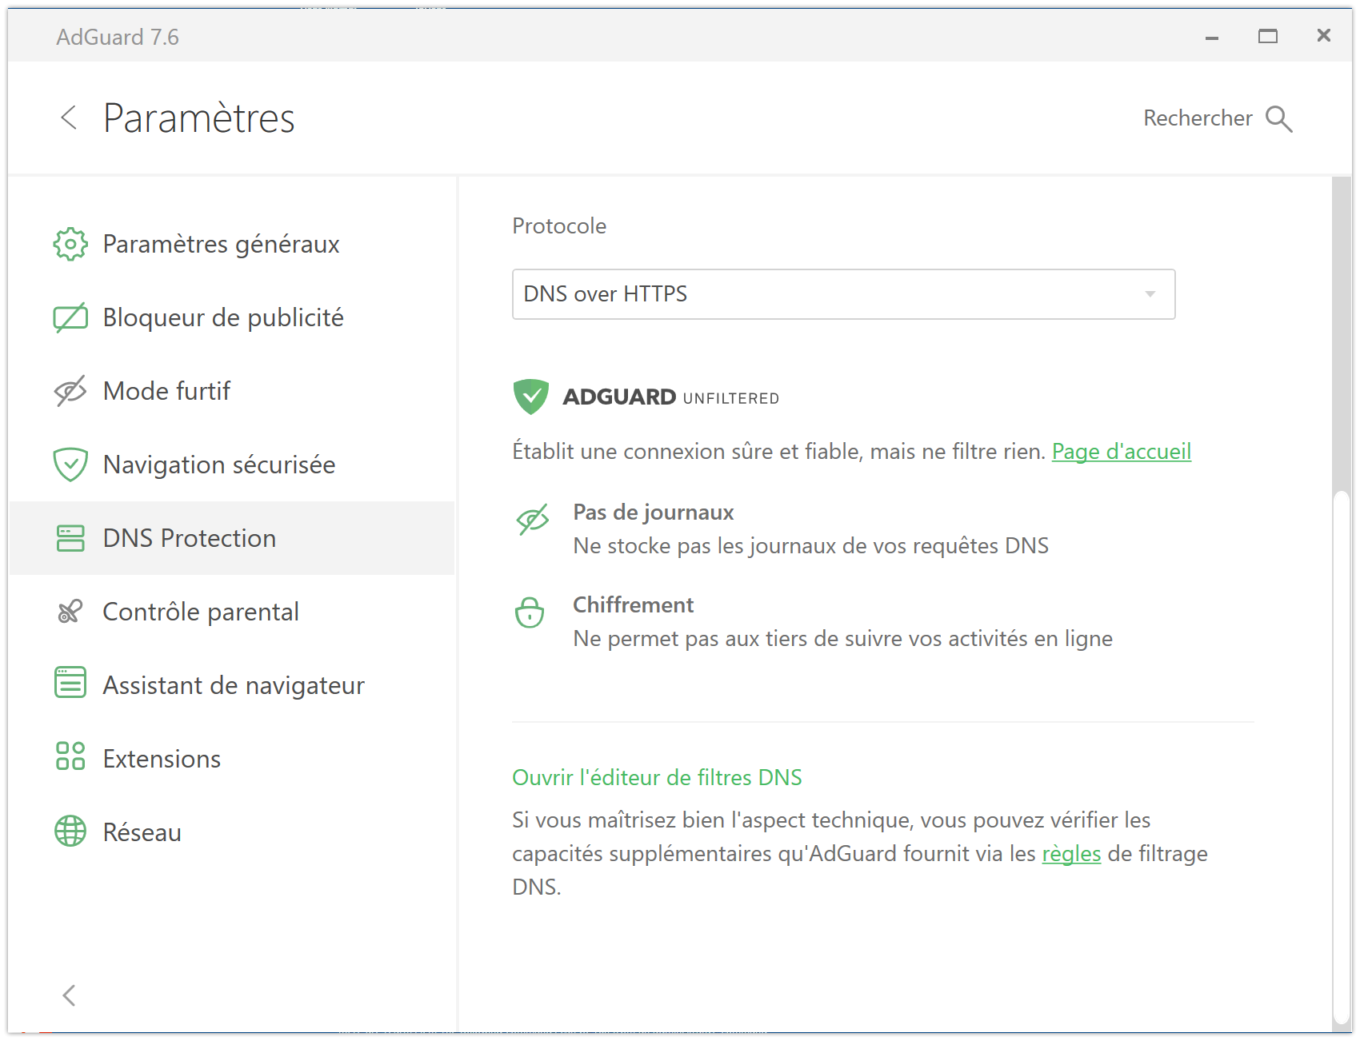The height and width of the screenshot is (1041, 1360).
Task: Click the Pas de journaux eye icon
Action: [x=532, y=519]
